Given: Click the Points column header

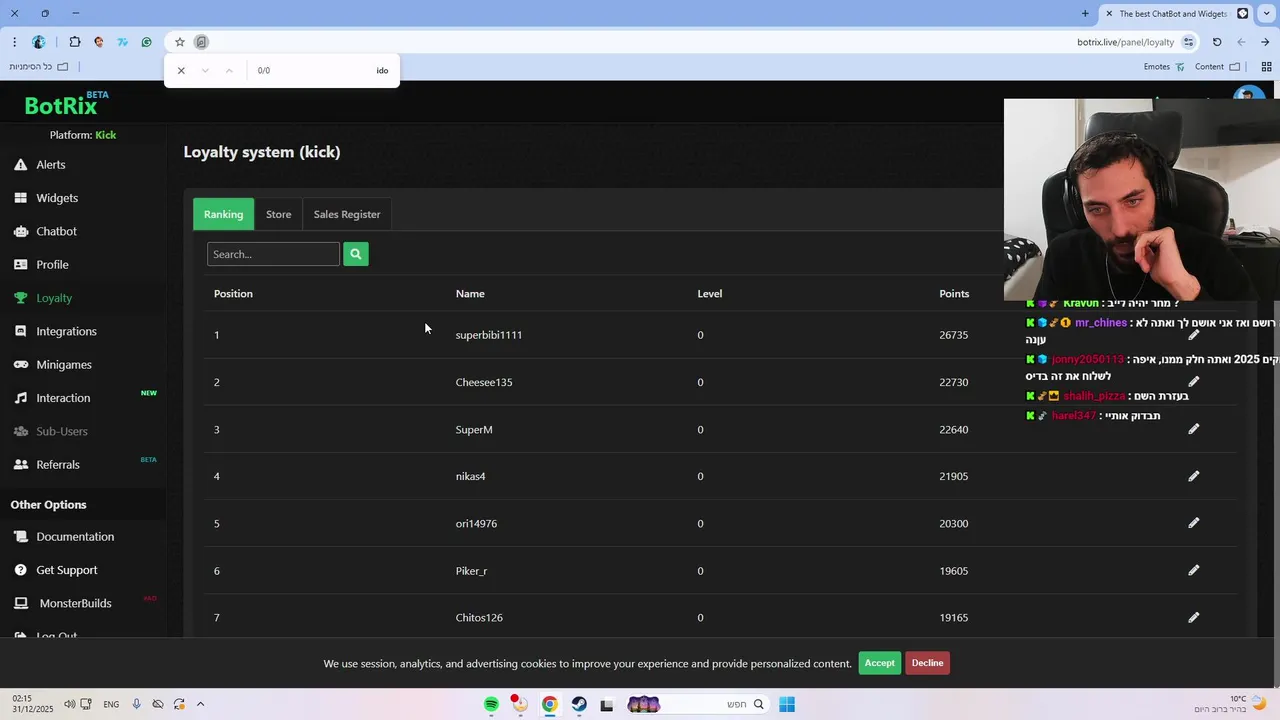Looking at the screenshot, I should [954, 293].
